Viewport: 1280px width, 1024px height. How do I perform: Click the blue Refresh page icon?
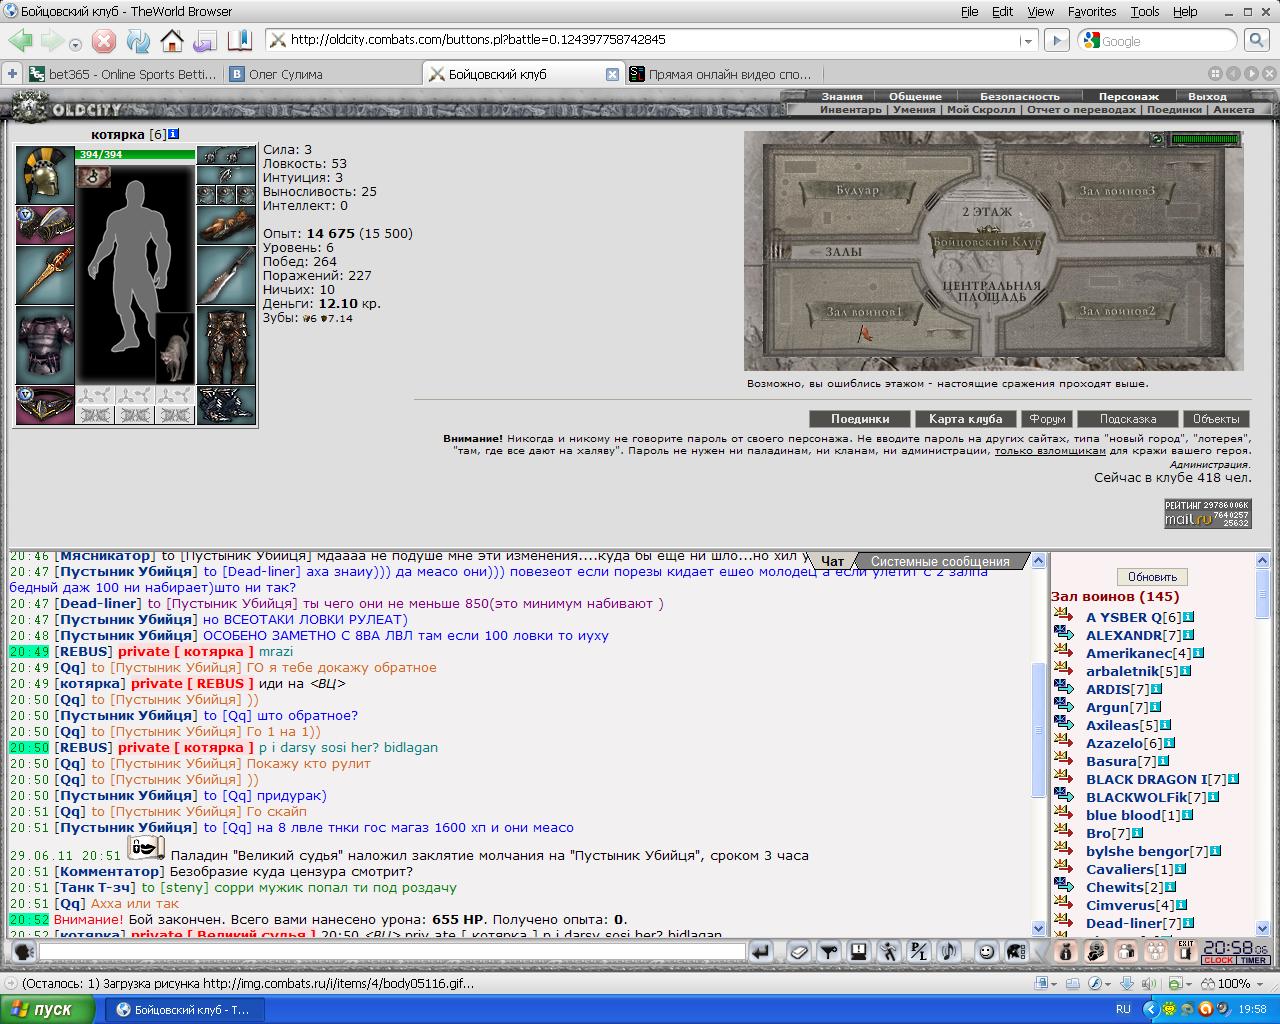(x=138, y=41)
